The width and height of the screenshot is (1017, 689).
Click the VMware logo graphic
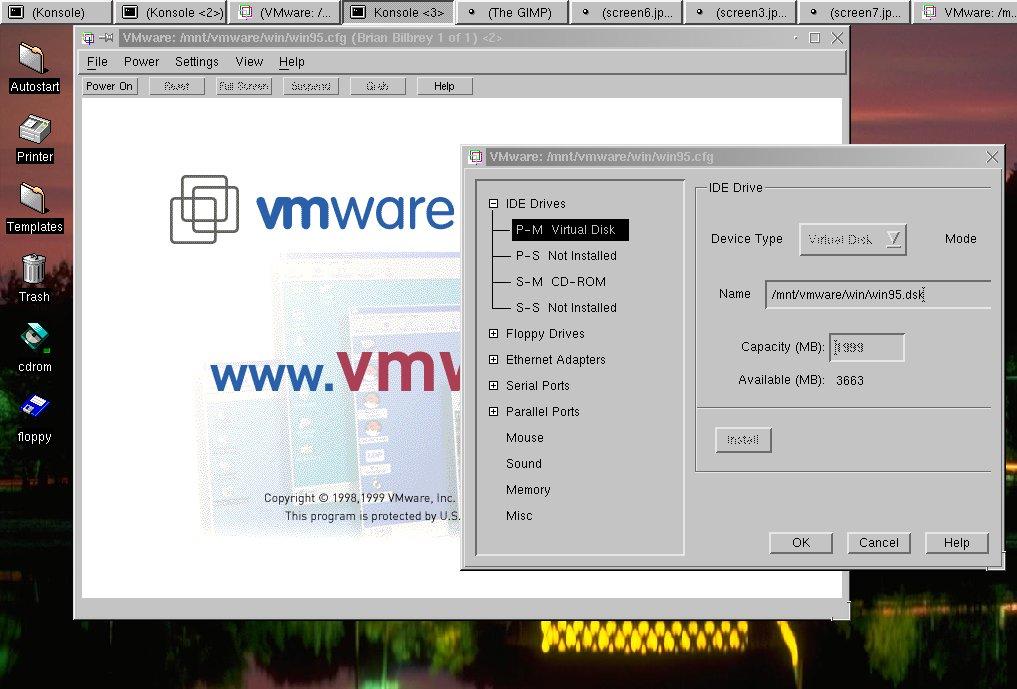[x=205, y=209]
